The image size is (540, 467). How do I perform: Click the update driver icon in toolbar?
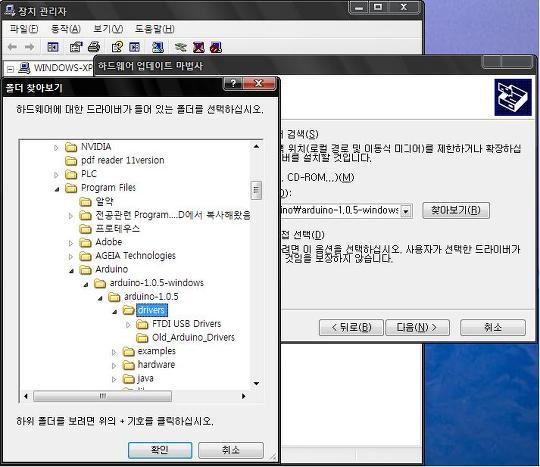tap(180, 47)
